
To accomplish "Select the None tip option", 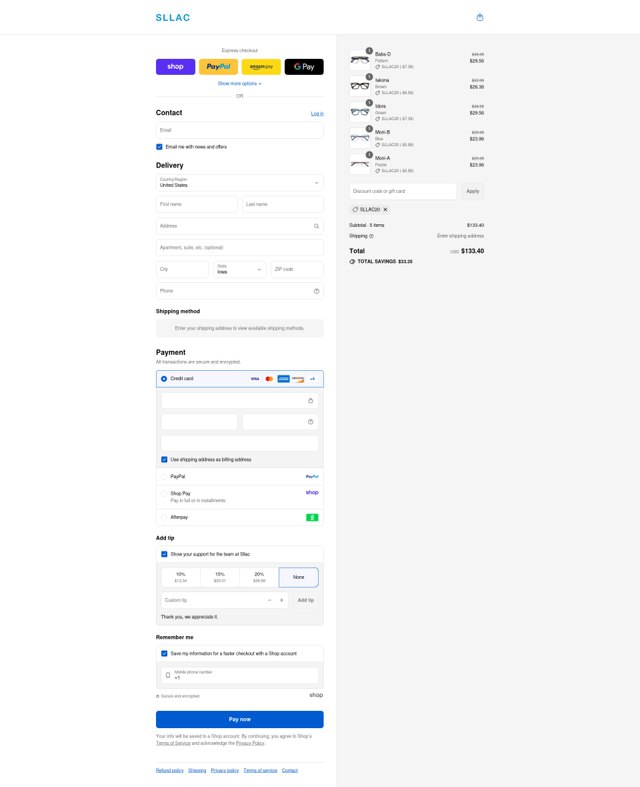I will tap(299, 577).
